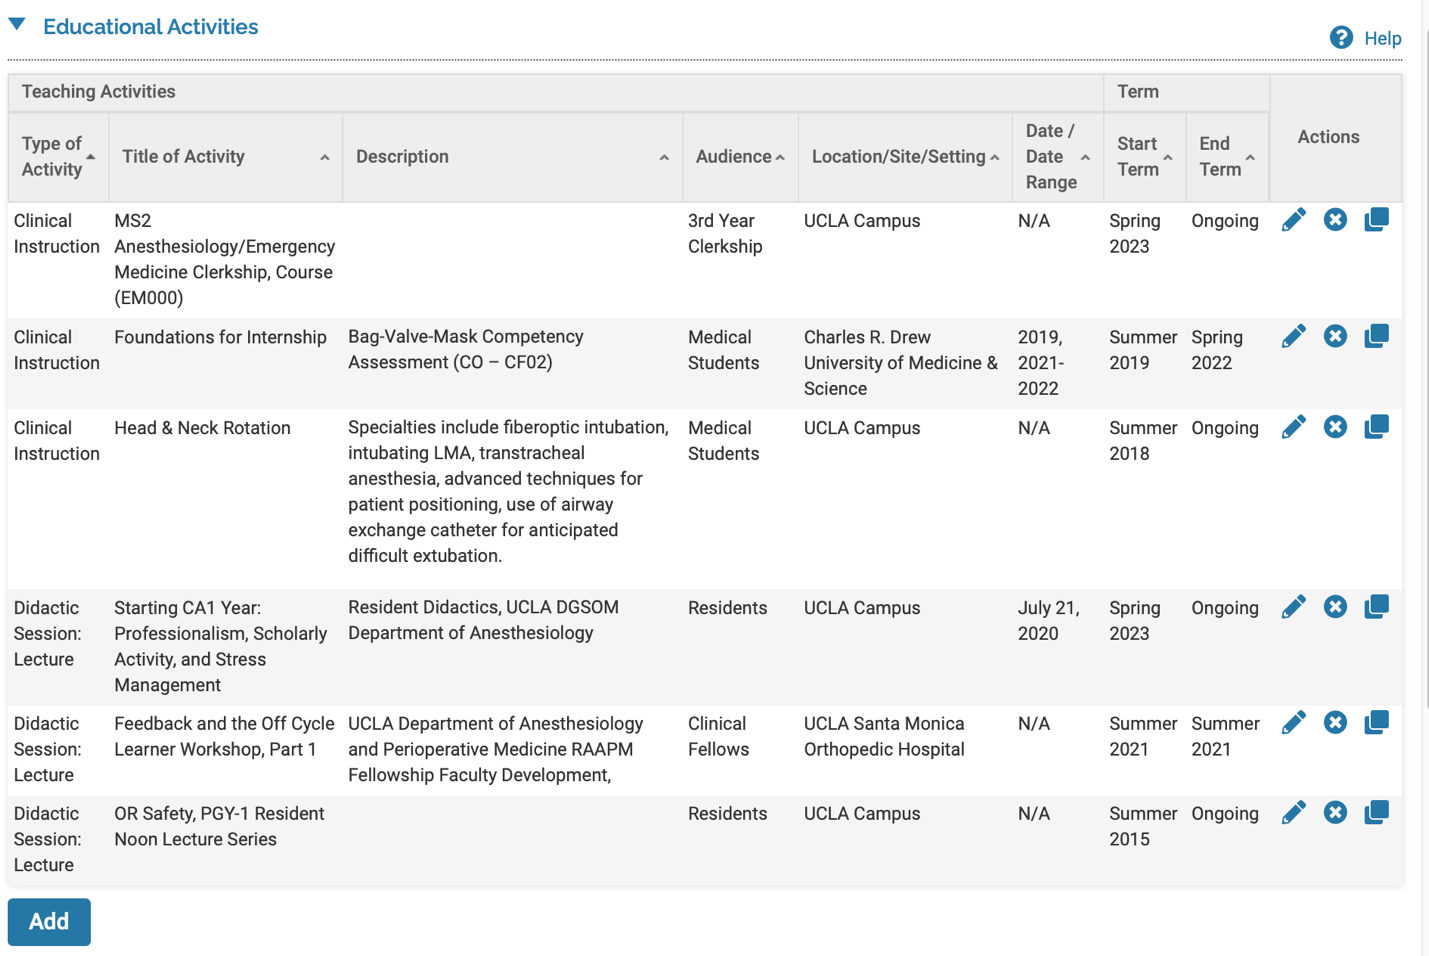Duplicate the Feedback and the Off Cycle Learner row
This screenshot has width=1429, height=956.
click(x=1377, y=723)
